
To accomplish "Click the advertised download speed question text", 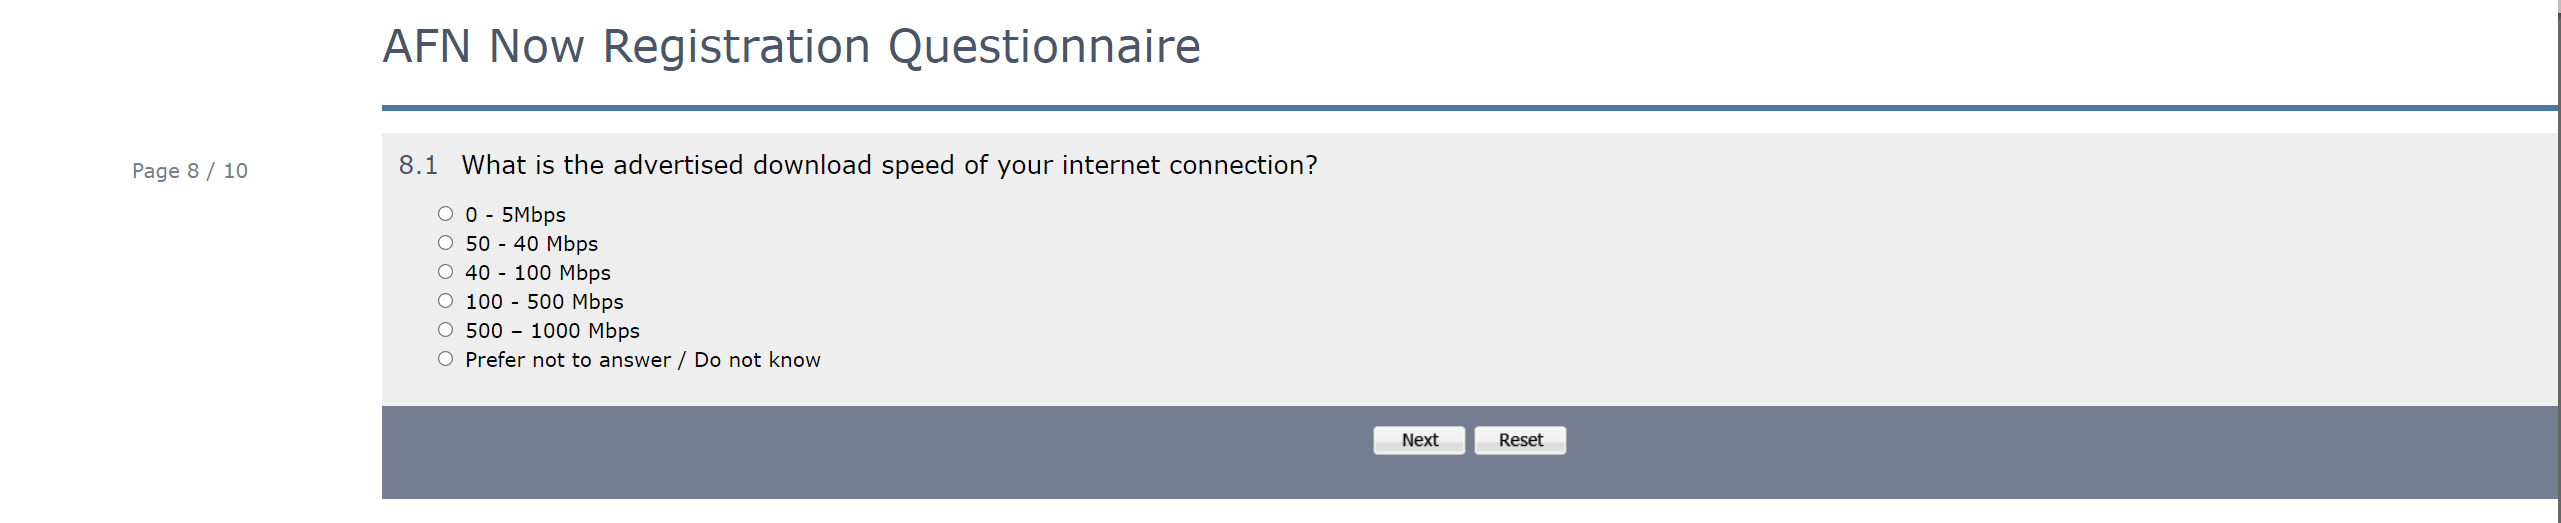I will (x=889, y=165).
